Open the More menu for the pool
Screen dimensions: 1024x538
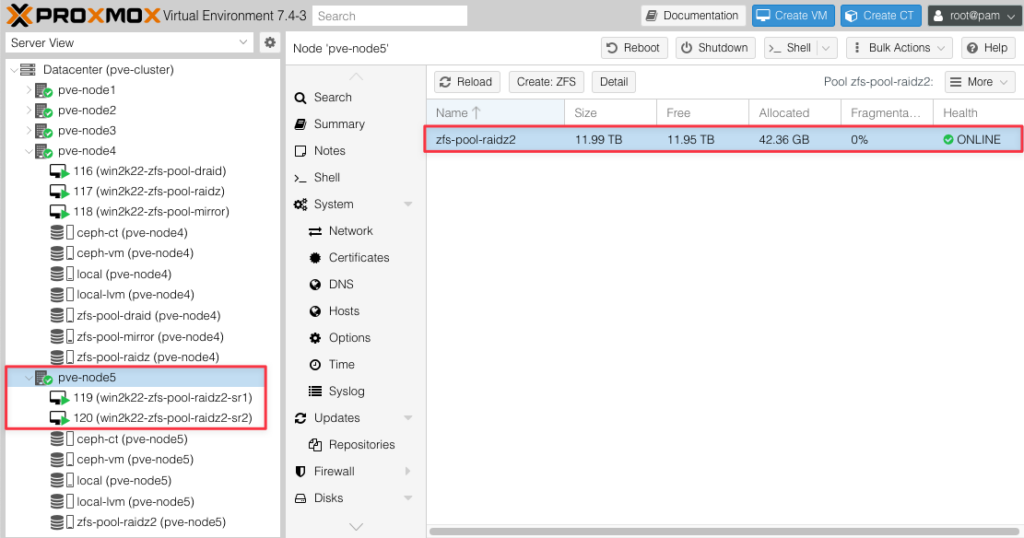click(x=980, y=82)
